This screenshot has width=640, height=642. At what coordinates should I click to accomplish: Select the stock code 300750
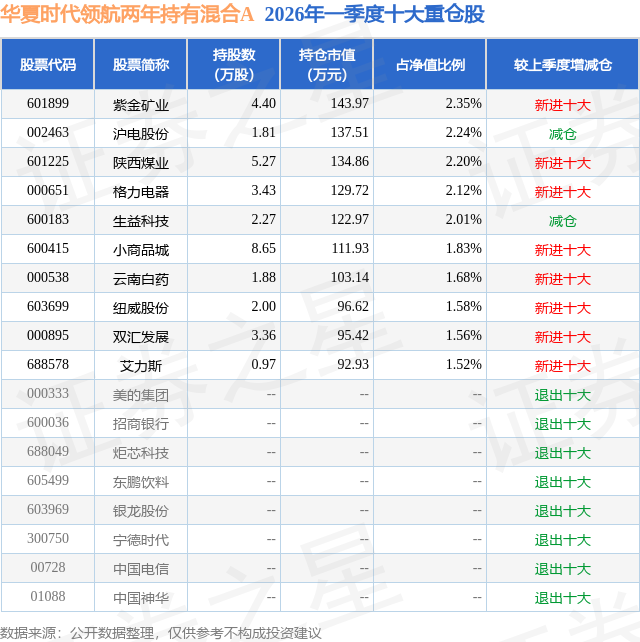pyautogui.click(x=48, y=539)
